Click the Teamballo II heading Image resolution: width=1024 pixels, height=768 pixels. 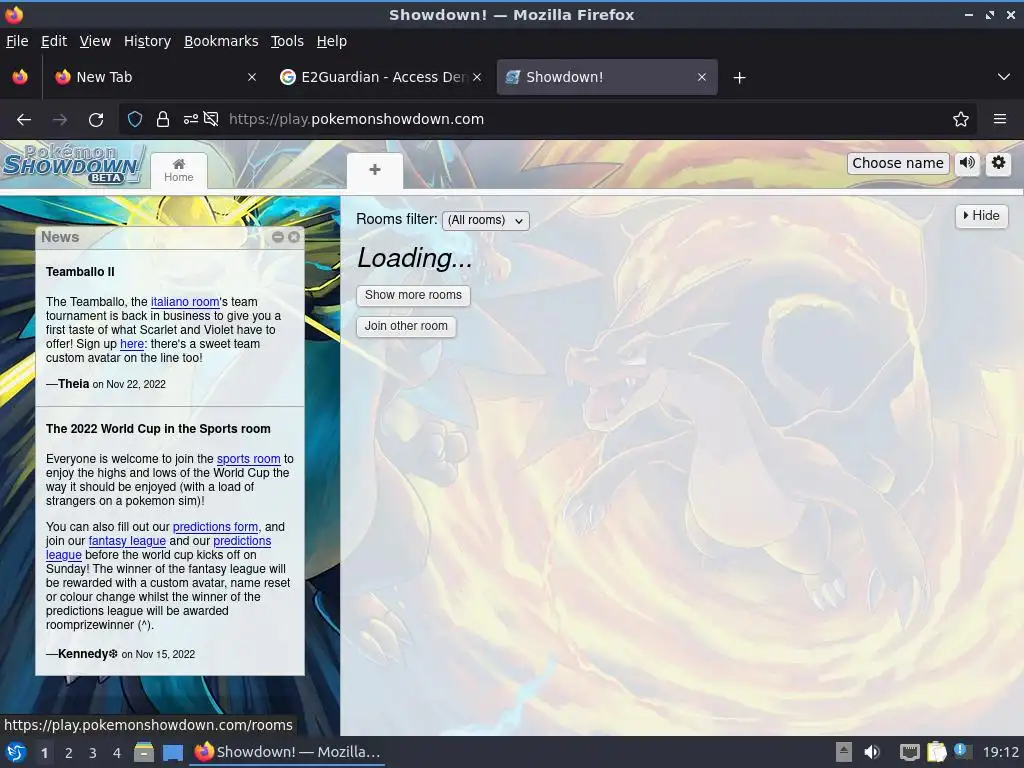(80, 272)
